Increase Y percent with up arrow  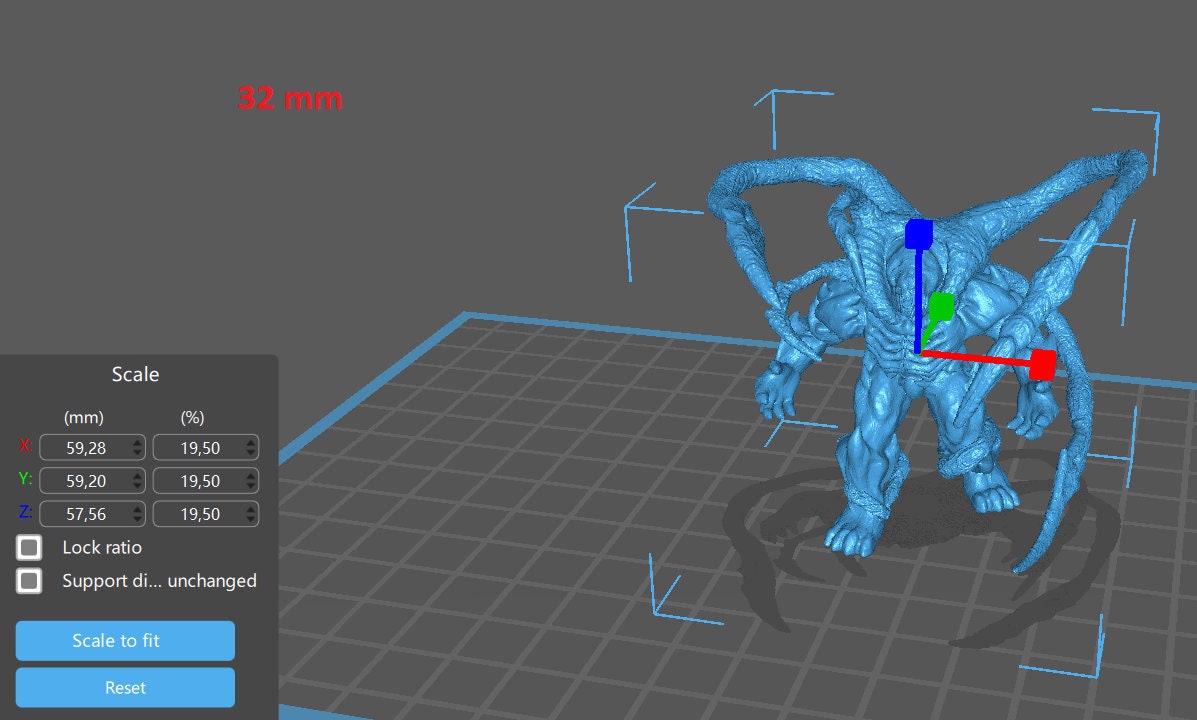[x=250, y=476]
